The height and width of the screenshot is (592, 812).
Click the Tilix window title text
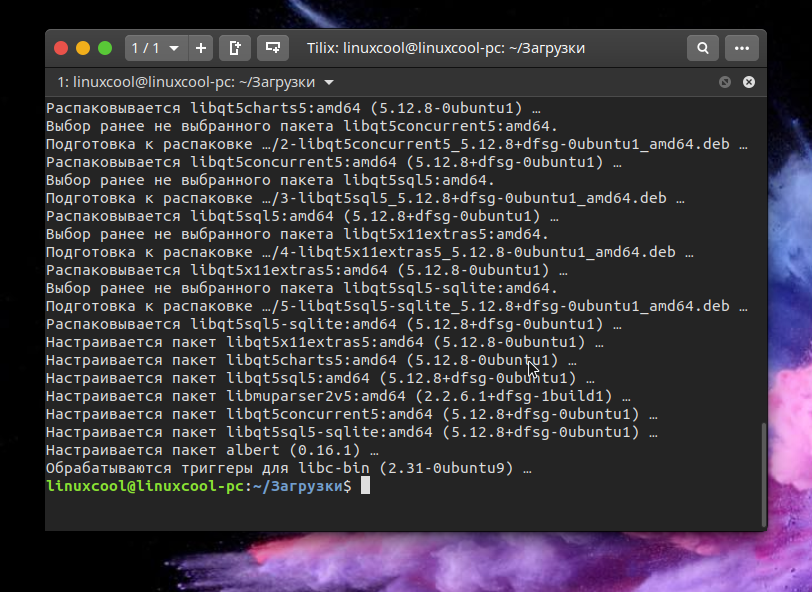click(x=445, y=47)
